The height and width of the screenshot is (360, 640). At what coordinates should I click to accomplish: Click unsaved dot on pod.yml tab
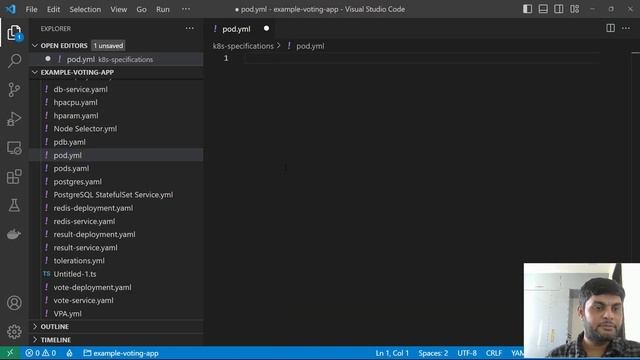(266, 29)
